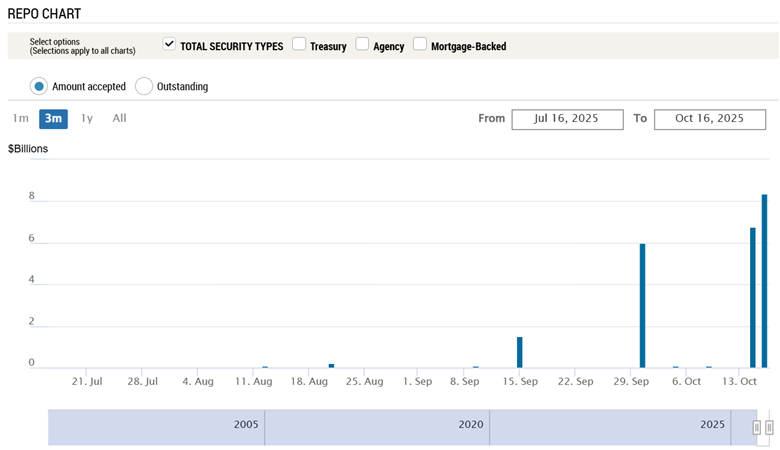This screenshot has width=780, height=450.
Task: Uncheck TOTAL SECURITY TYPES checkbox
Action: 169,45
